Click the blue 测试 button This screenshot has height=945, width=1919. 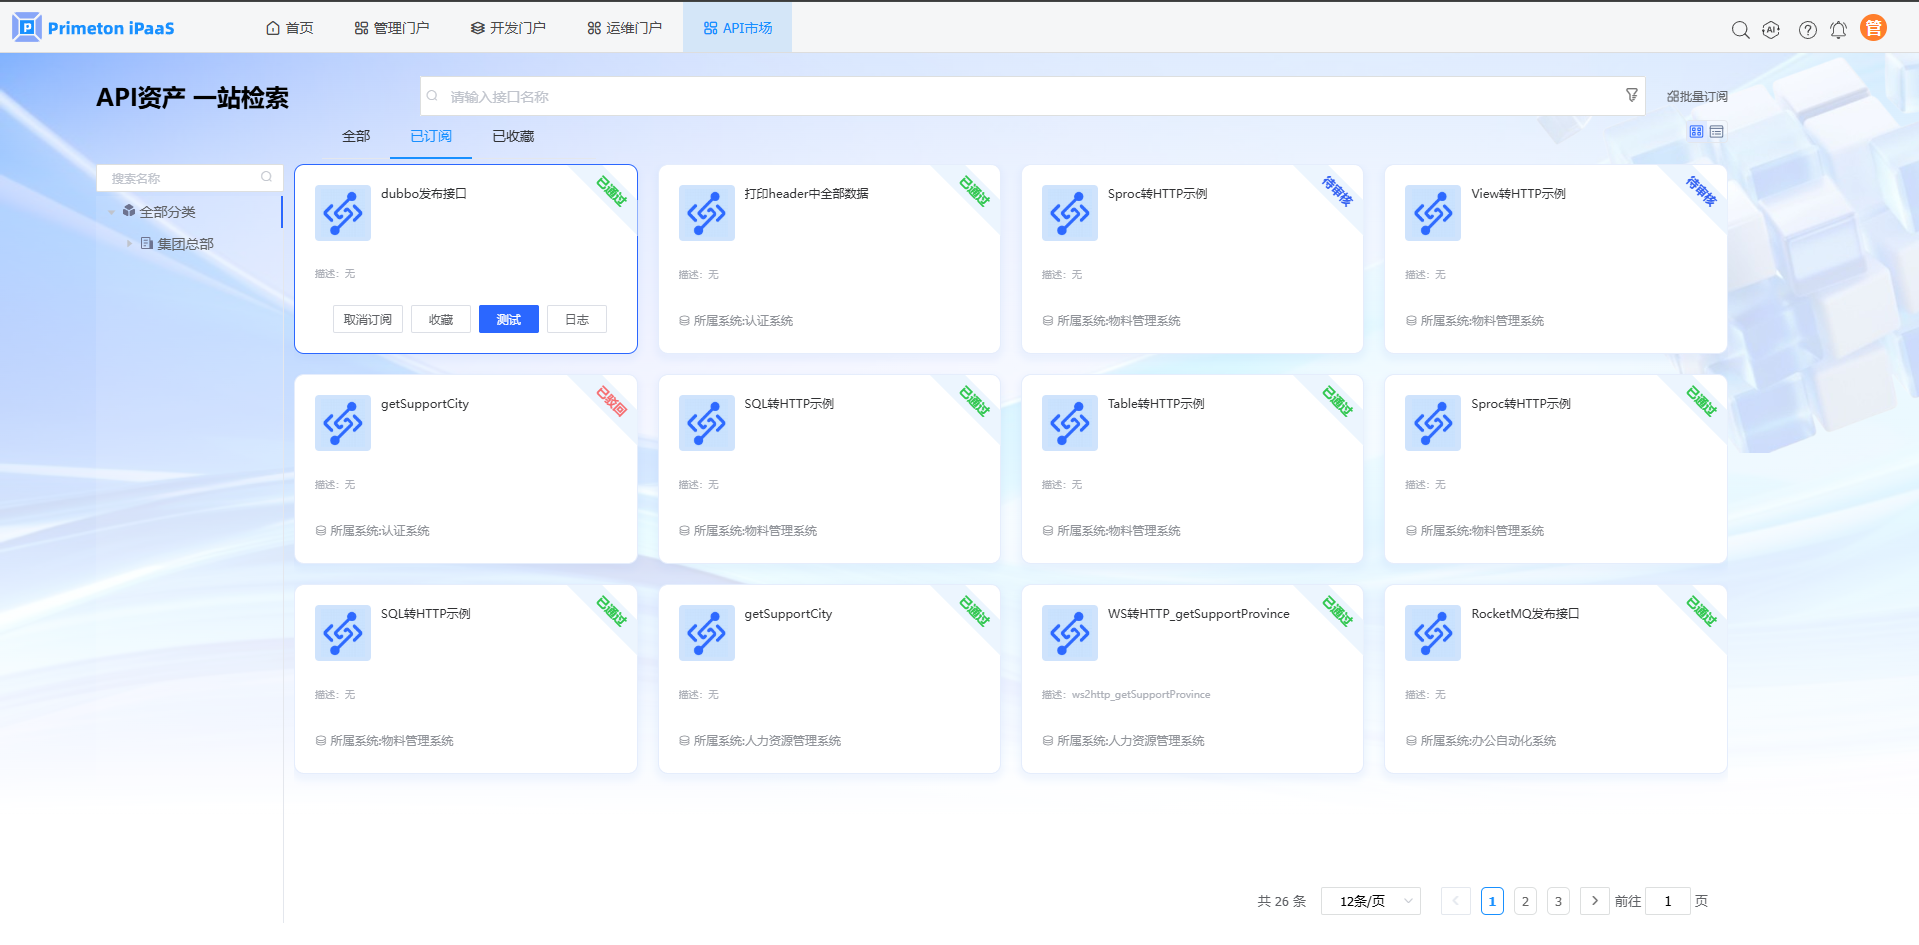coord(508,320)
